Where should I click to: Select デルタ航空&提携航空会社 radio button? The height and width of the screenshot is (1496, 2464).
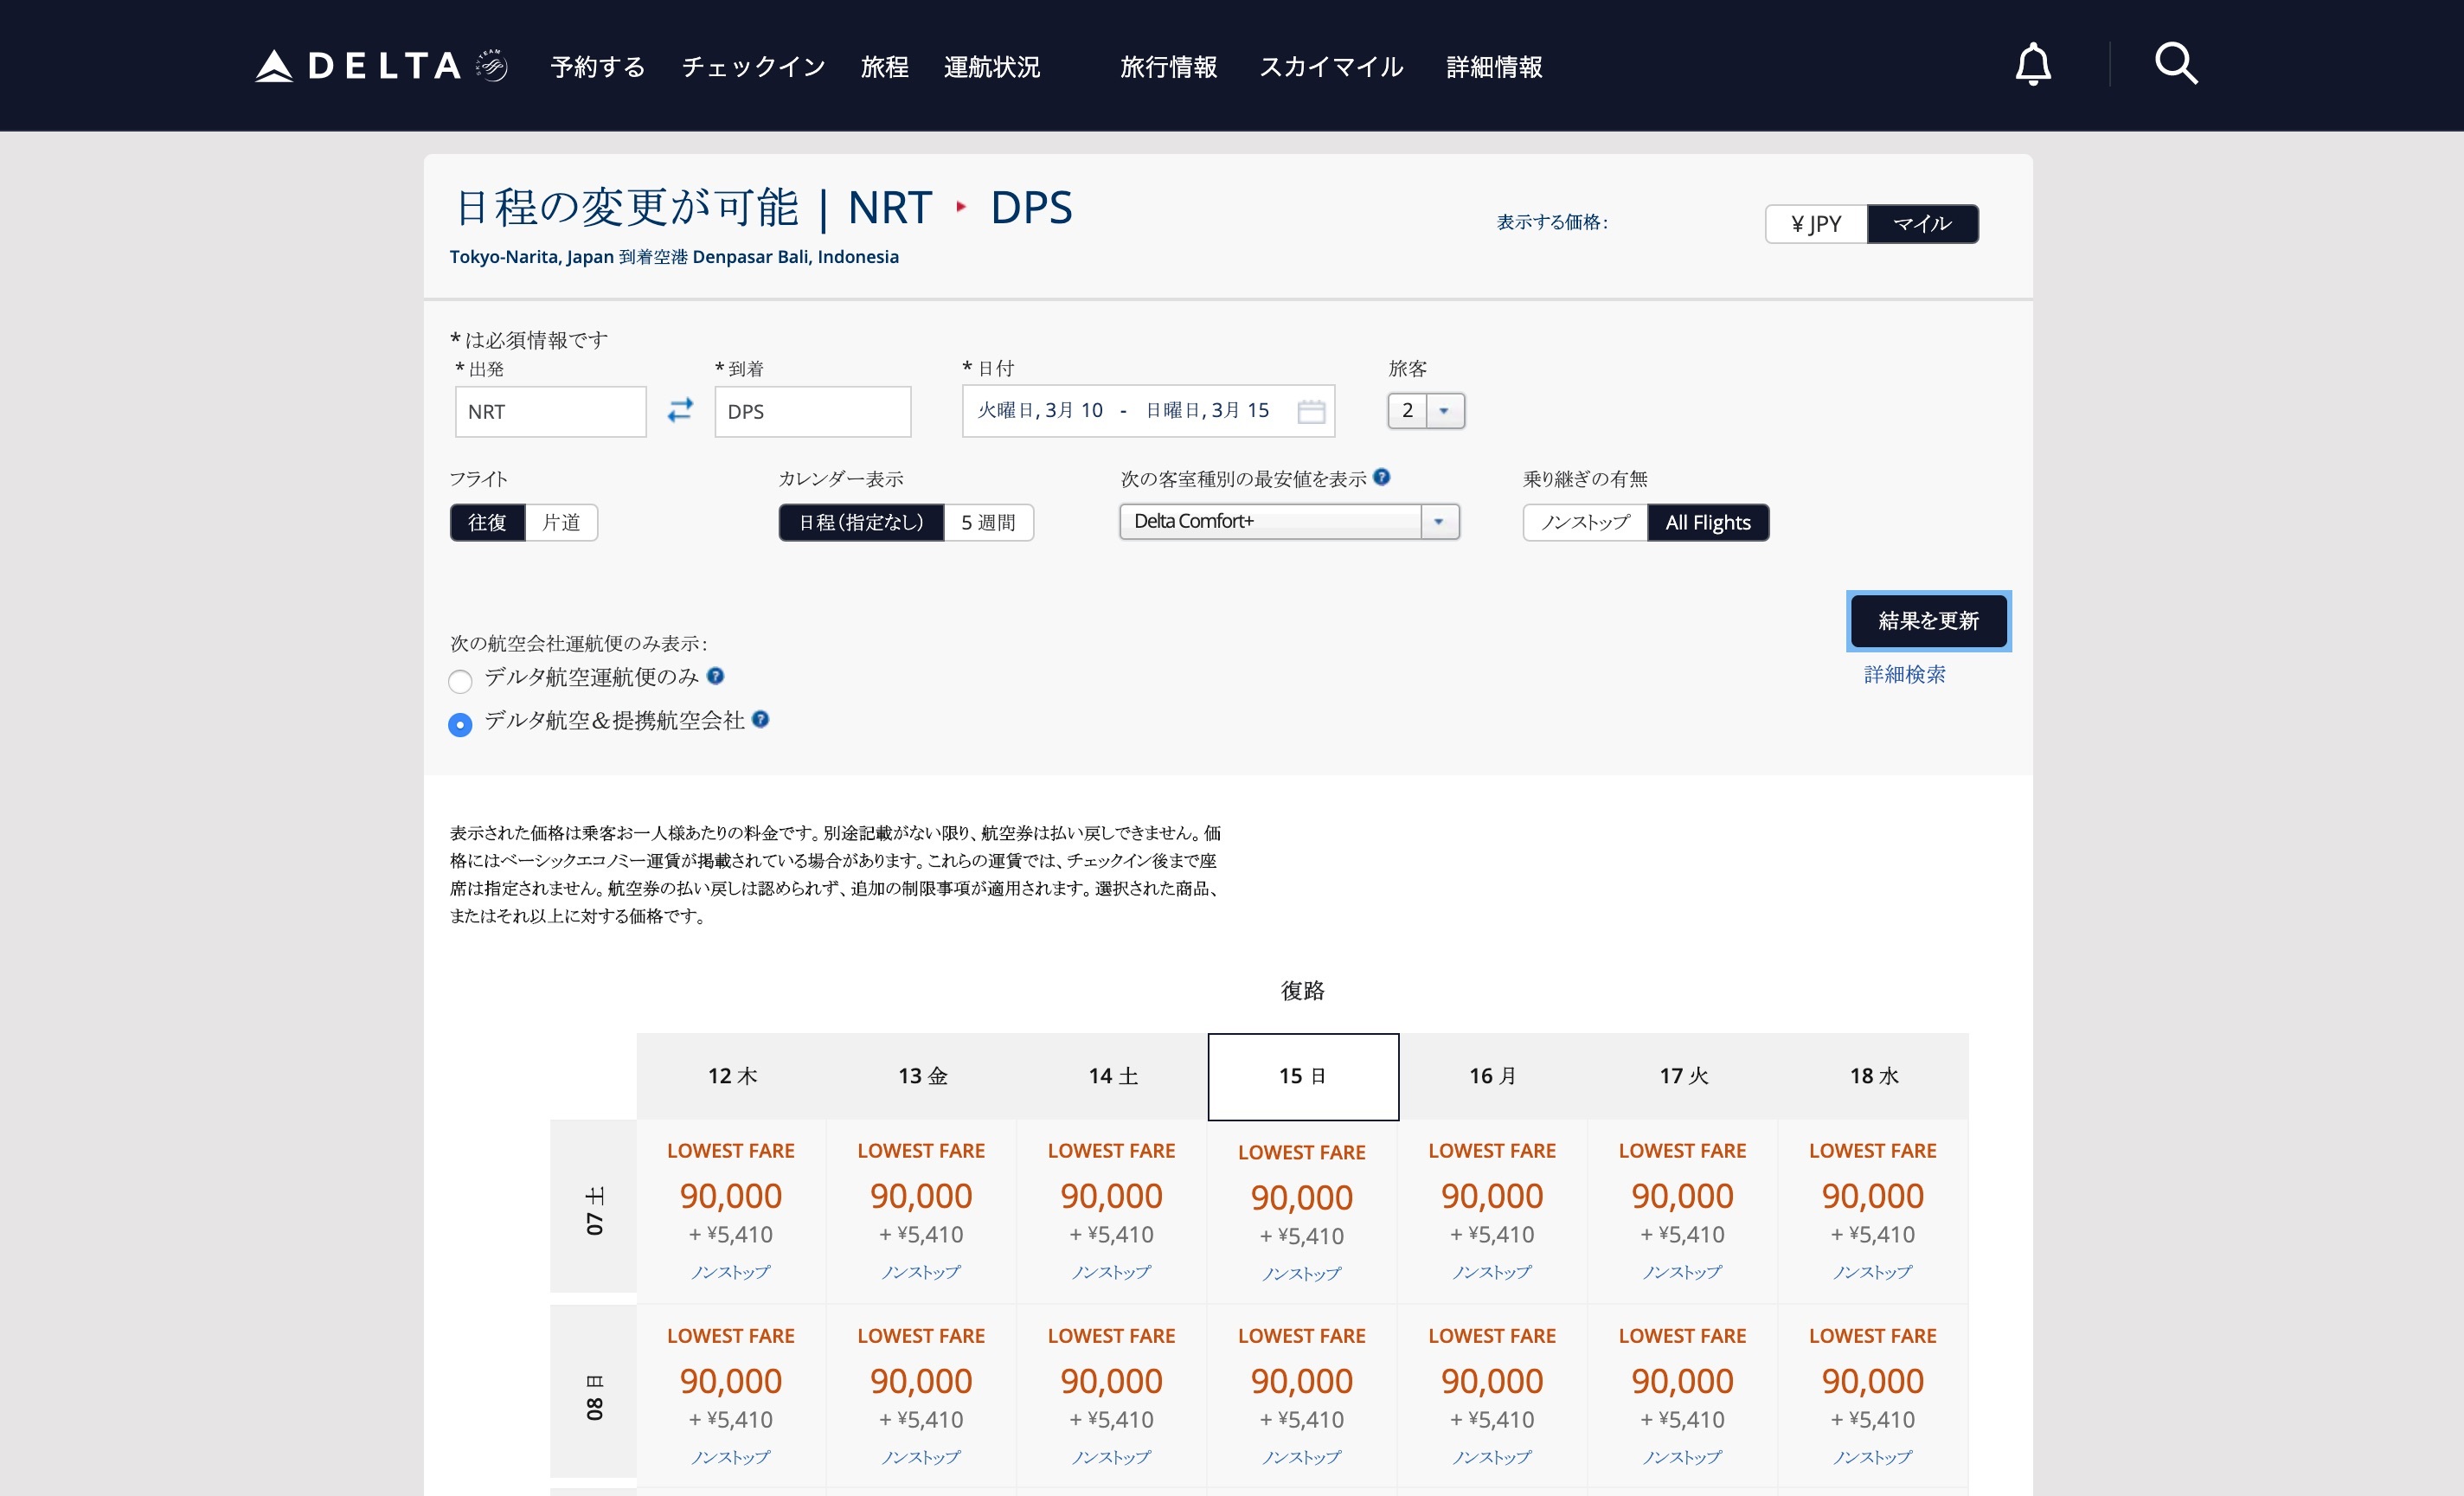460,724
